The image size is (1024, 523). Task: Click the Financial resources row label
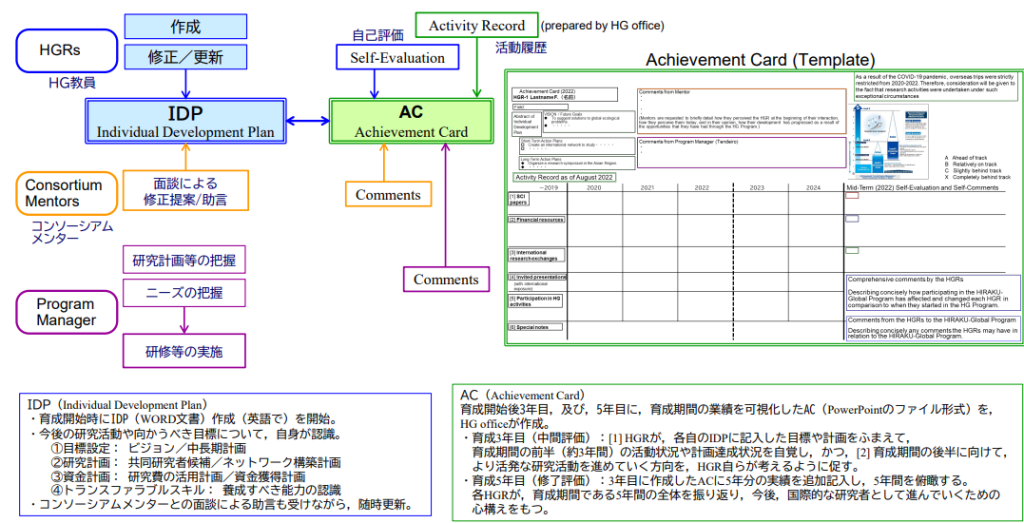(537, 220)
